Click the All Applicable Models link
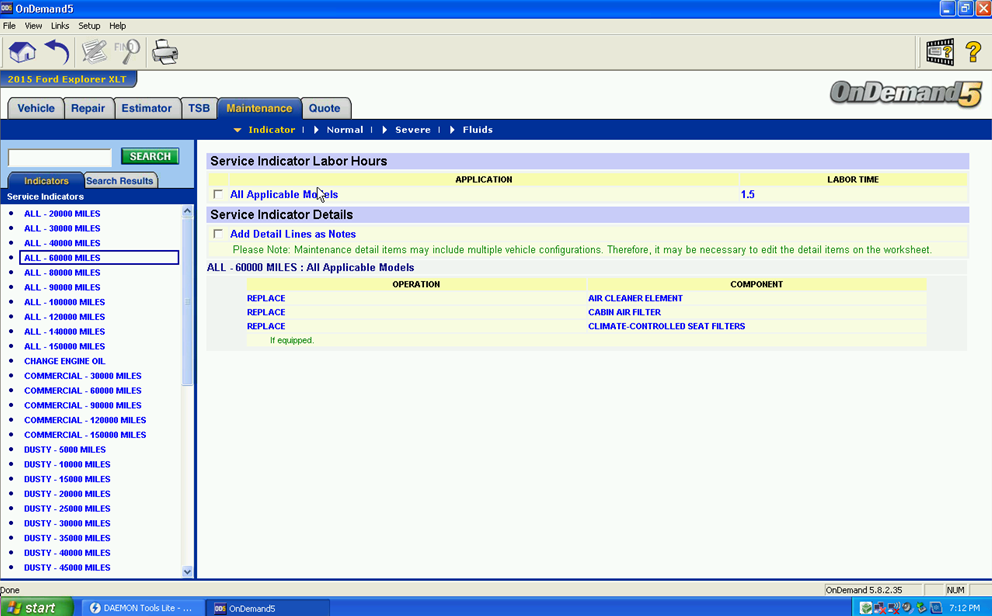This screenshot has width=992, height=616. 283,194
